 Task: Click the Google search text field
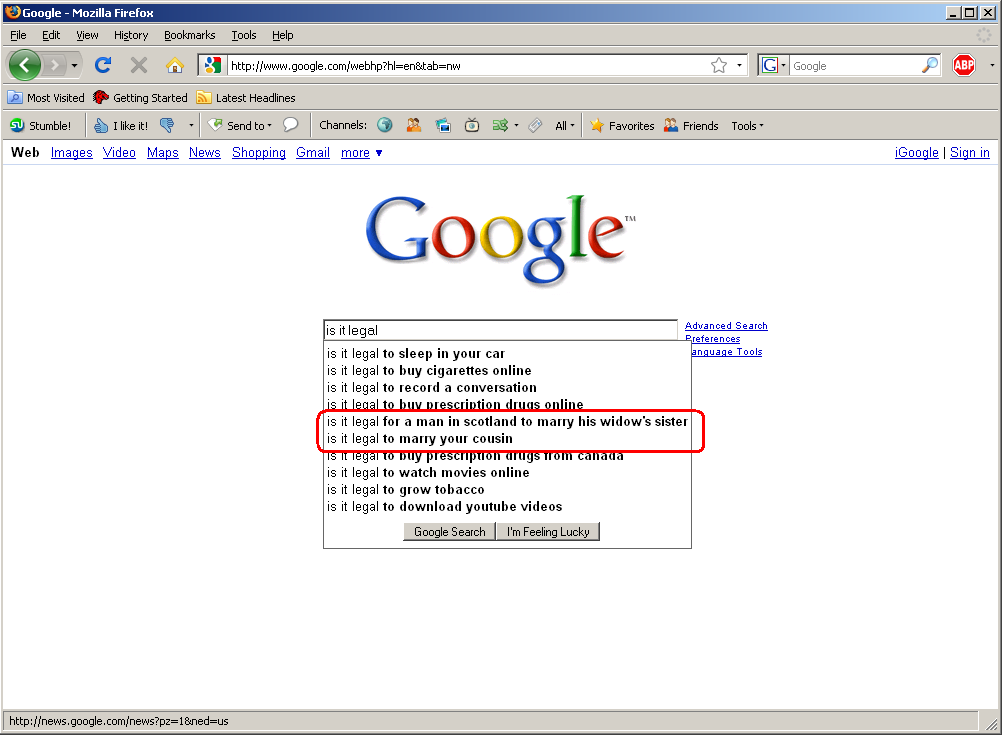click(x=500, y=330)
